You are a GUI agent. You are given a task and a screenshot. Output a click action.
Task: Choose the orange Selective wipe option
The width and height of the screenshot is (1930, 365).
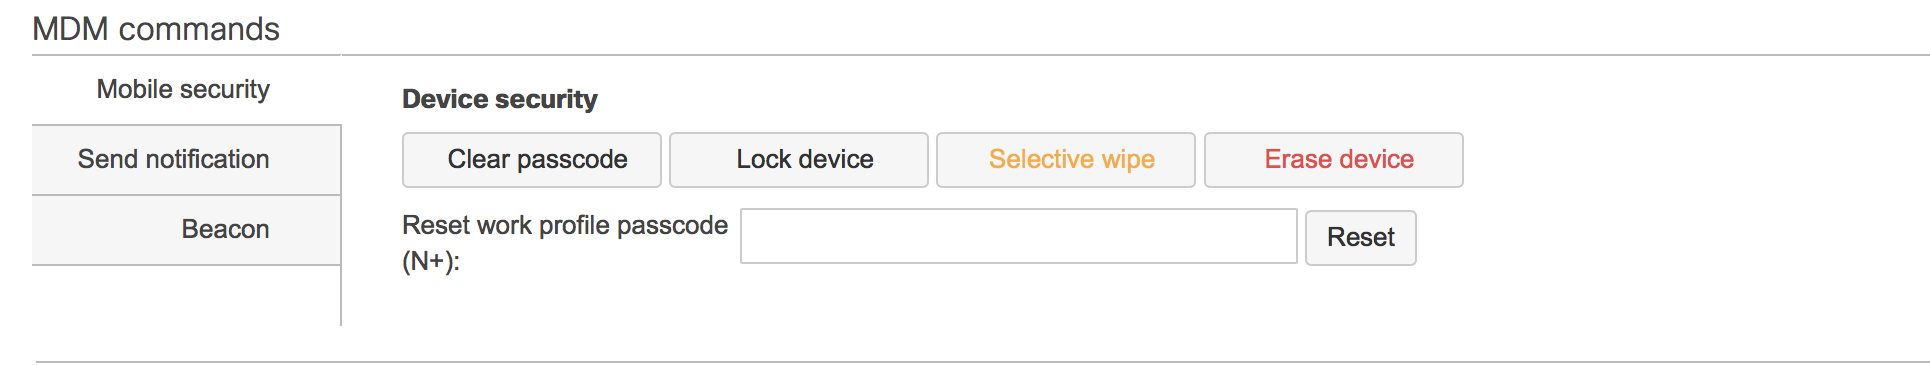(1066, 160)
